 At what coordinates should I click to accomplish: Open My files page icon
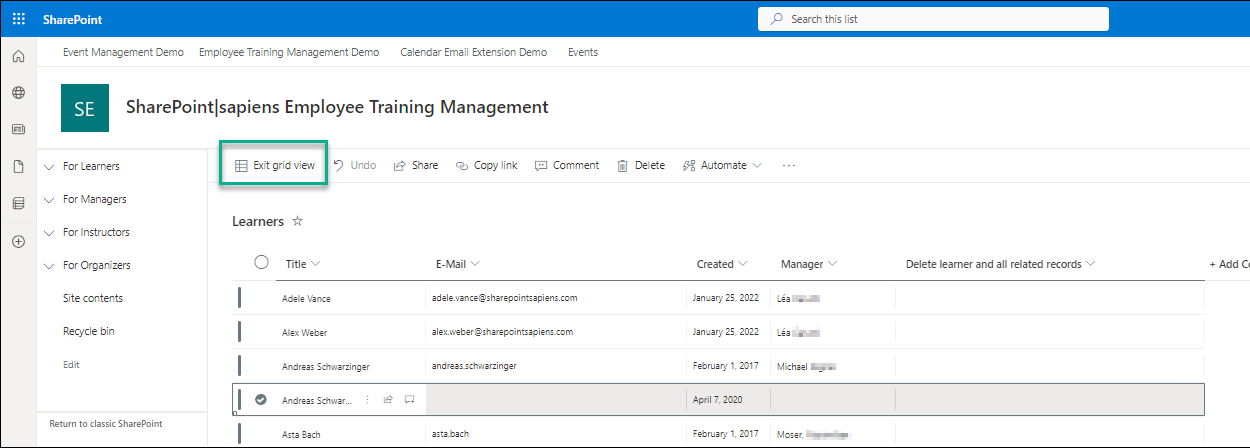click(18, 167)
